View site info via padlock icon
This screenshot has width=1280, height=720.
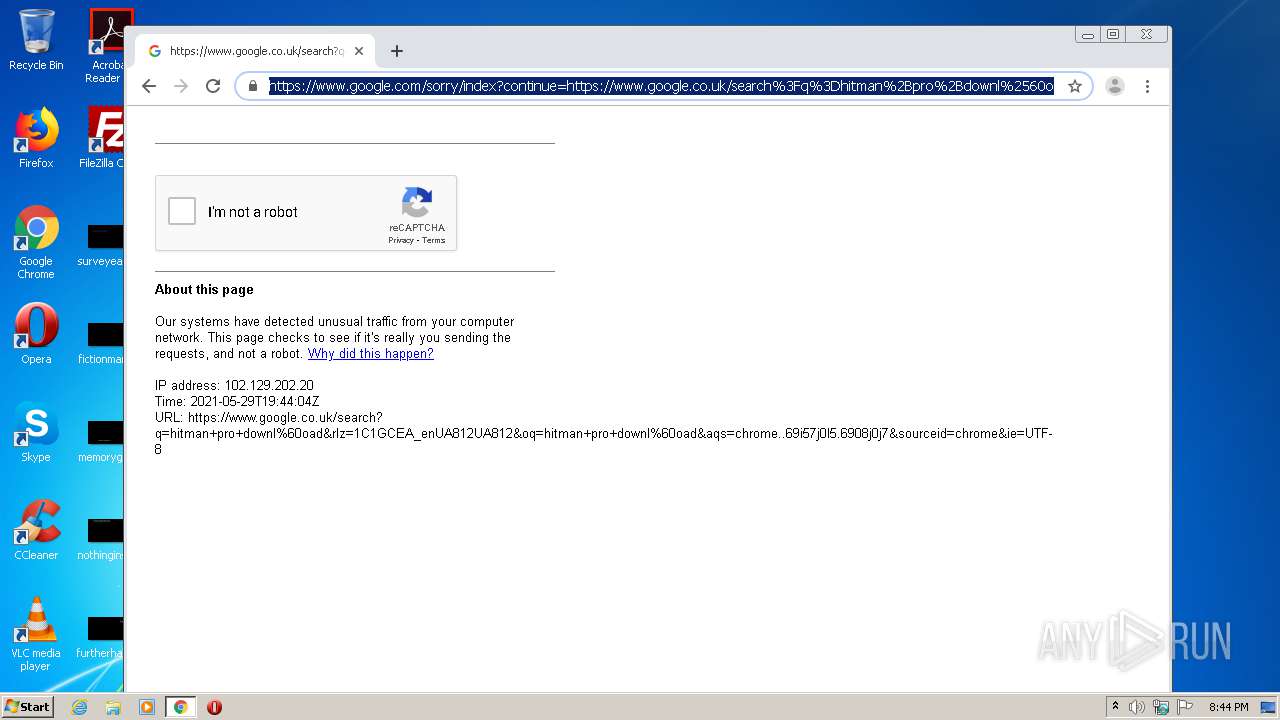(x=253, y=86)
